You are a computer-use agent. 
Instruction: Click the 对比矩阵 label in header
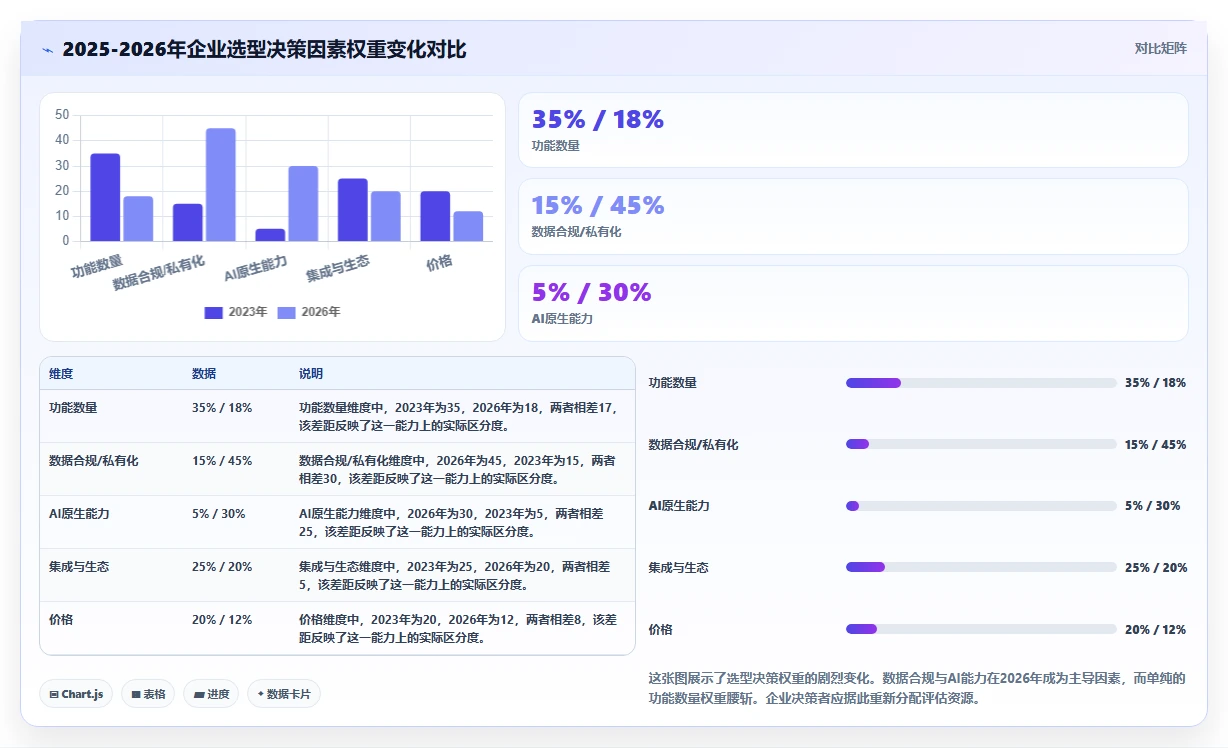(x=1161, y=49)
